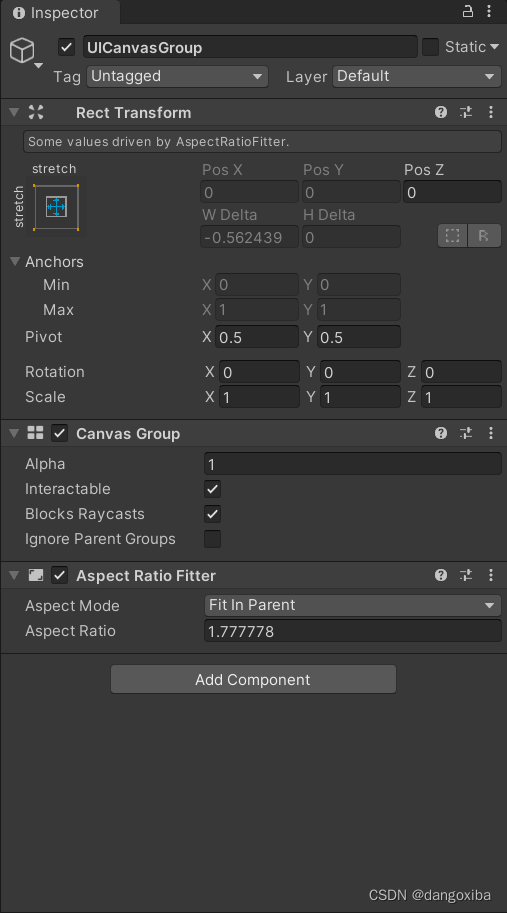Open Rect Transform context menu dots
This screenshot has height=913, width=507.
(491, 112)
